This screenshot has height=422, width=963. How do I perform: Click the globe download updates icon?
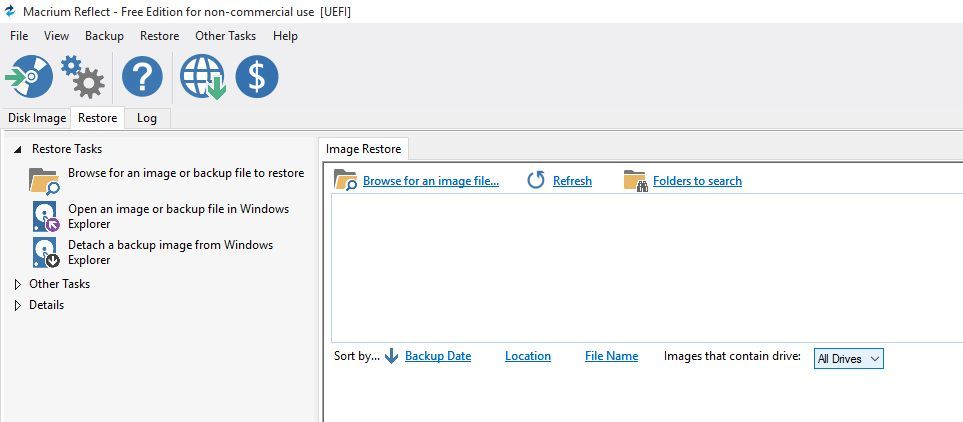202,77
